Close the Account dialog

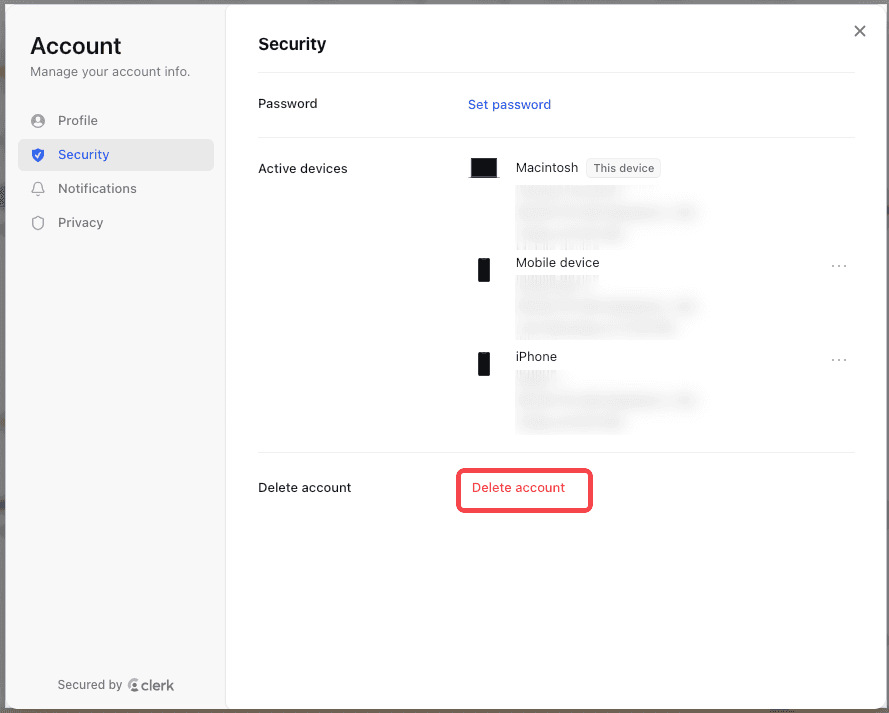click(x=860, y=31)
